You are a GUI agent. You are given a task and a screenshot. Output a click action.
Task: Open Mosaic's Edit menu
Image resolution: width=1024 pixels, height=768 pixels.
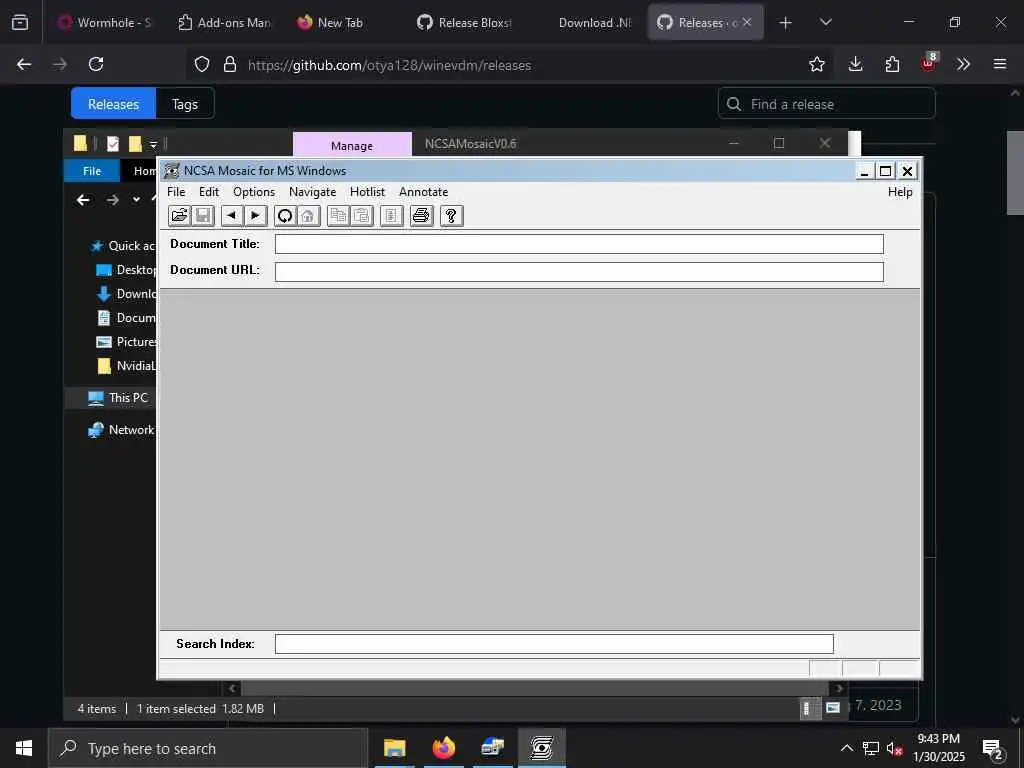(209, 192)
